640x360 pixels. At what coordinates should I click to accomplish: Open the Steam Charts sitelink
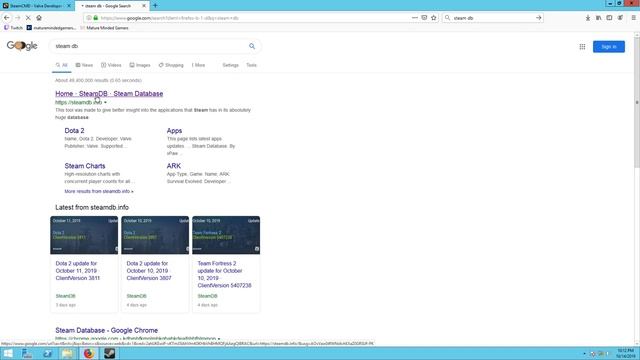(85, 166)
